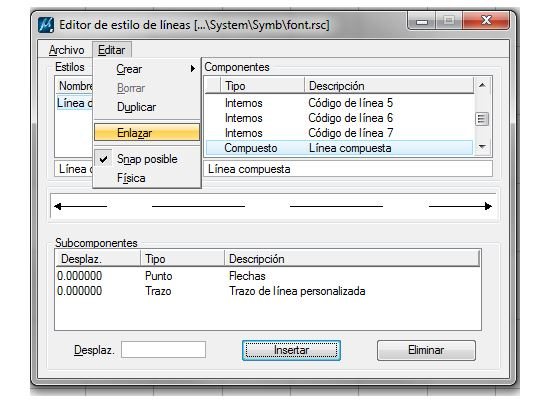The height and width of the screenshot is (403, 535).
Task: Toggle the Snap posible check mark
Action: coord(103,159)
